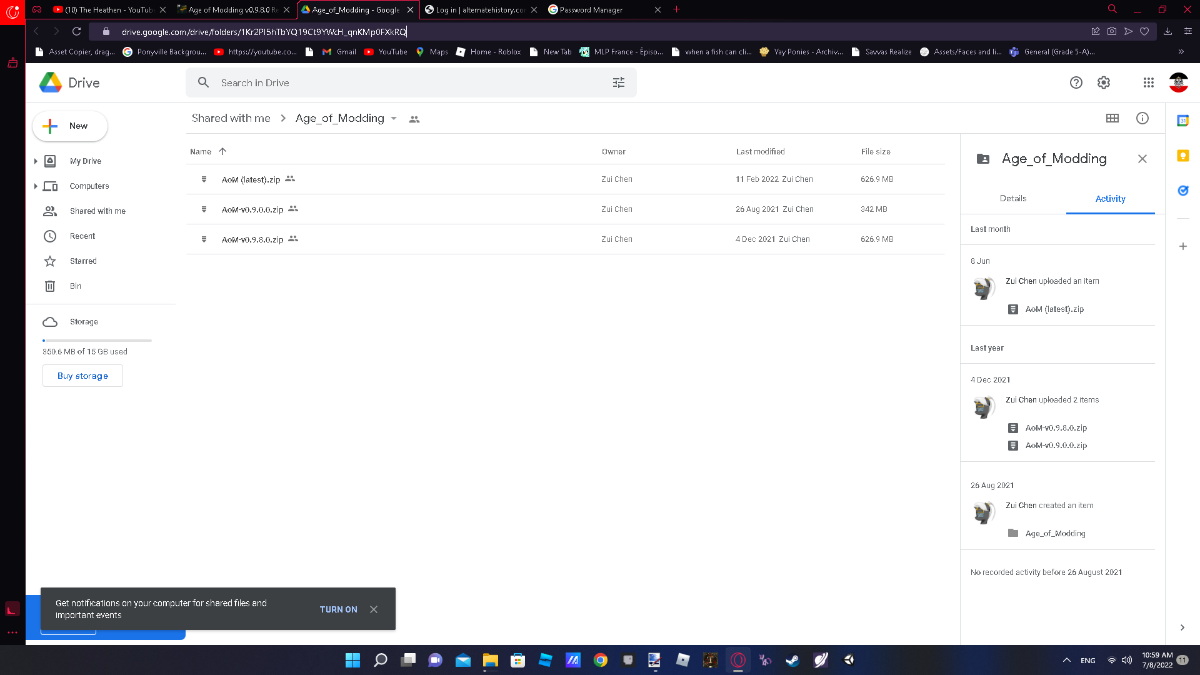Open Google Keep side panel
Viewport: 1200px width, 675px height.
(1183, 155)
